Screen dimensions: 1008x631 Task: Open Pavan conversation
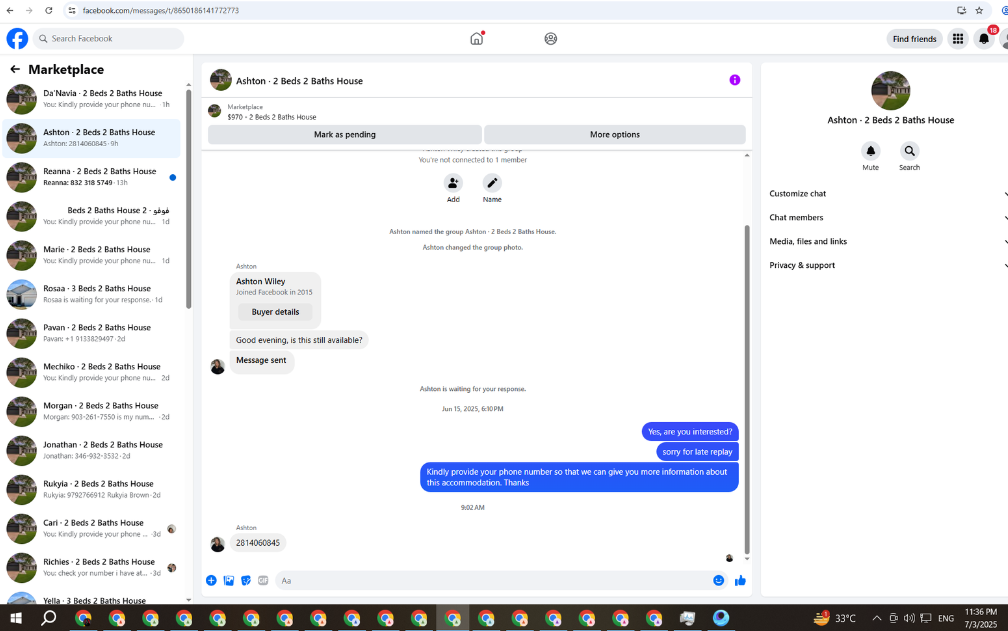pos(91,333)
